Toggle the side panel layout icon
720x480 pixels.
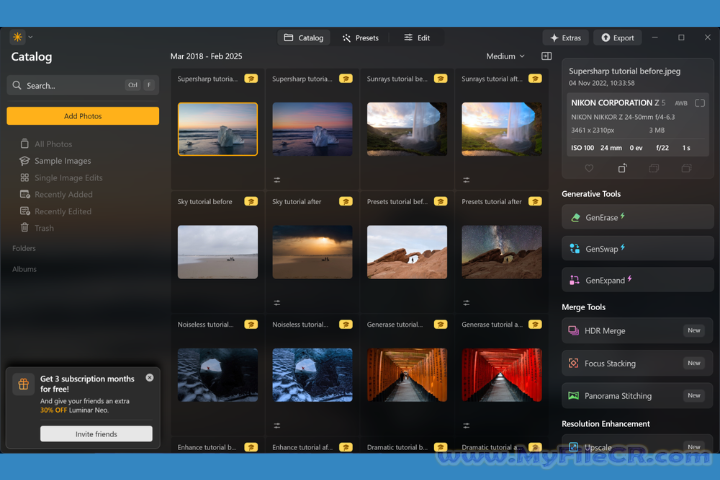546,56
